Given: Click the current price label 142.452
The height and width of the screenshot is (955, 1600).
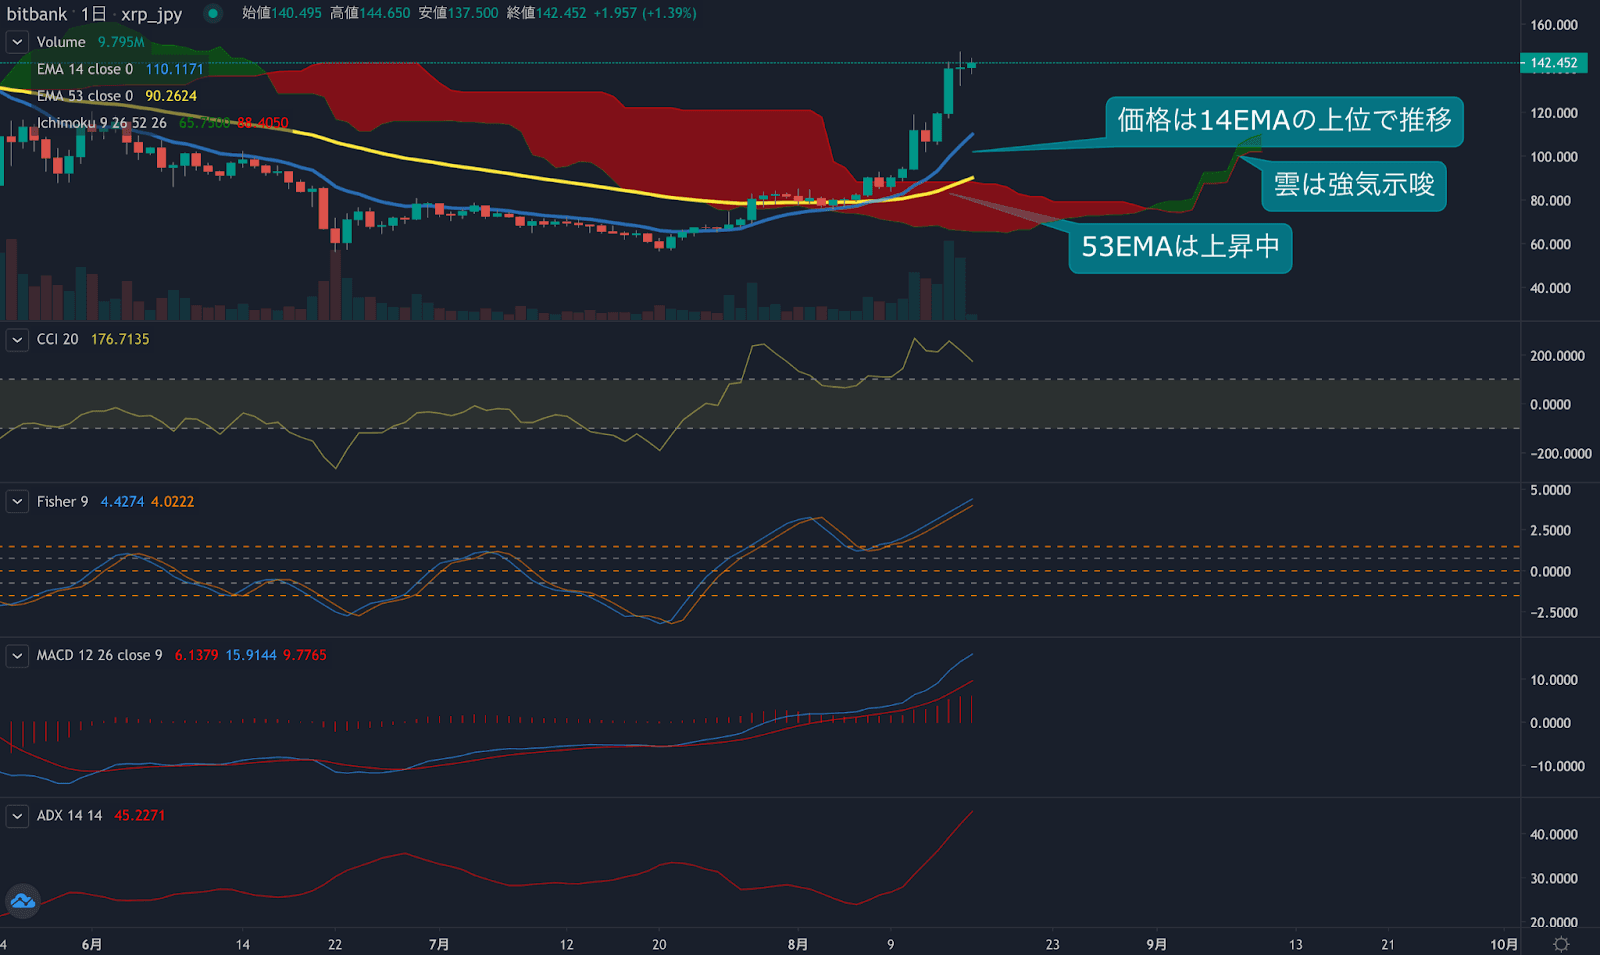Looking at the screenshot, I should pos(1553,63).
